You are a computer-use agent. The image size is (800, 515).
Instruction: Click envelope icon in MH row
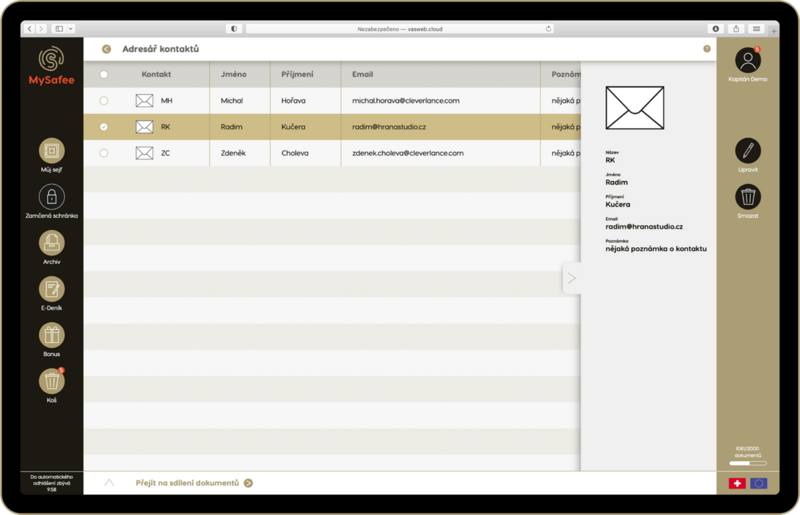144,101
